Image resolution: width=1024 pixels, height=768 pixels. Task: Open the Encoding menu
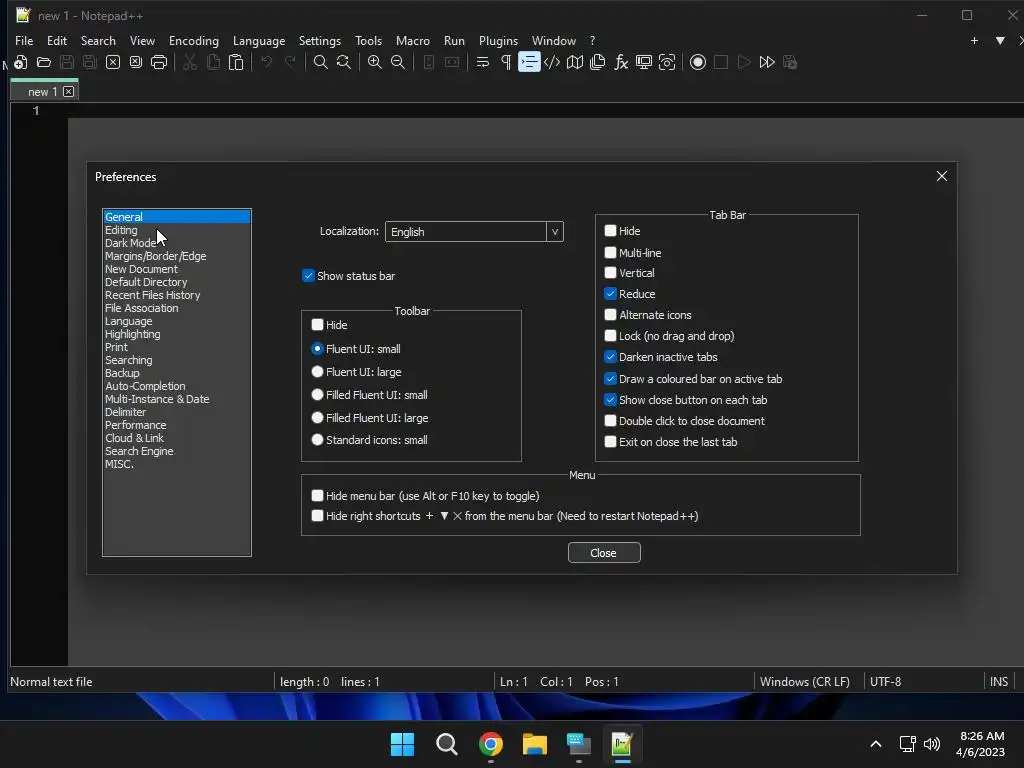(194, 40)
